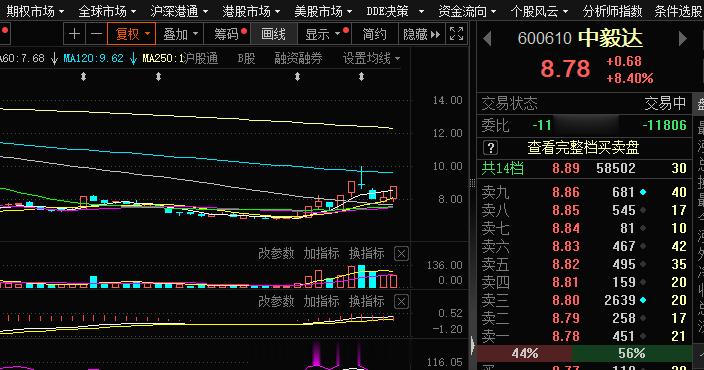Select 卖五 price 8.82 row
Viewport: 704px width, 370px height.
point(584,264)
